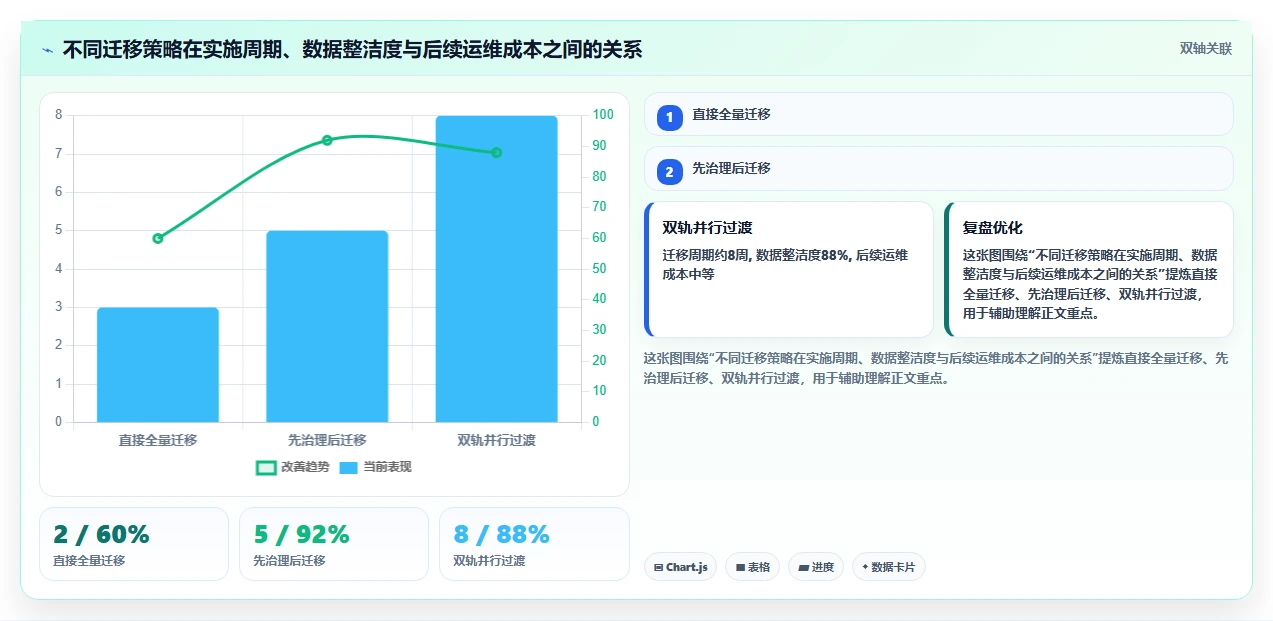
Task: Click the 先治理后迁移 x-axis label
Action: [327, 440]
